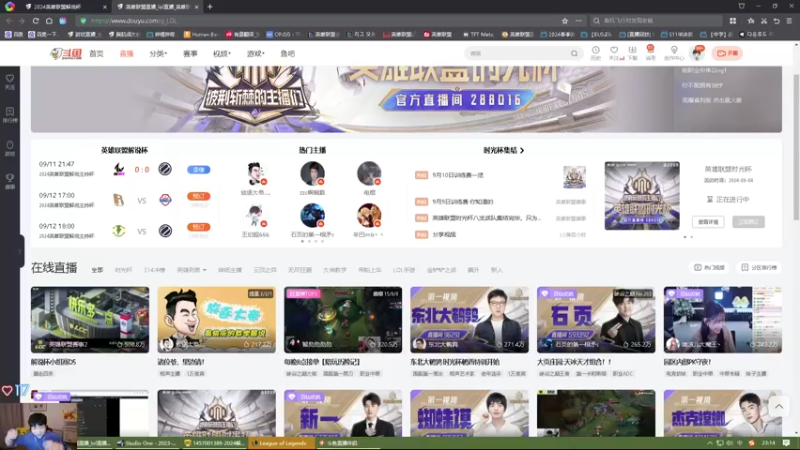Screen dimensions: 800x450
Task: Click the 查看详情 details button
Action: [708, 222]
